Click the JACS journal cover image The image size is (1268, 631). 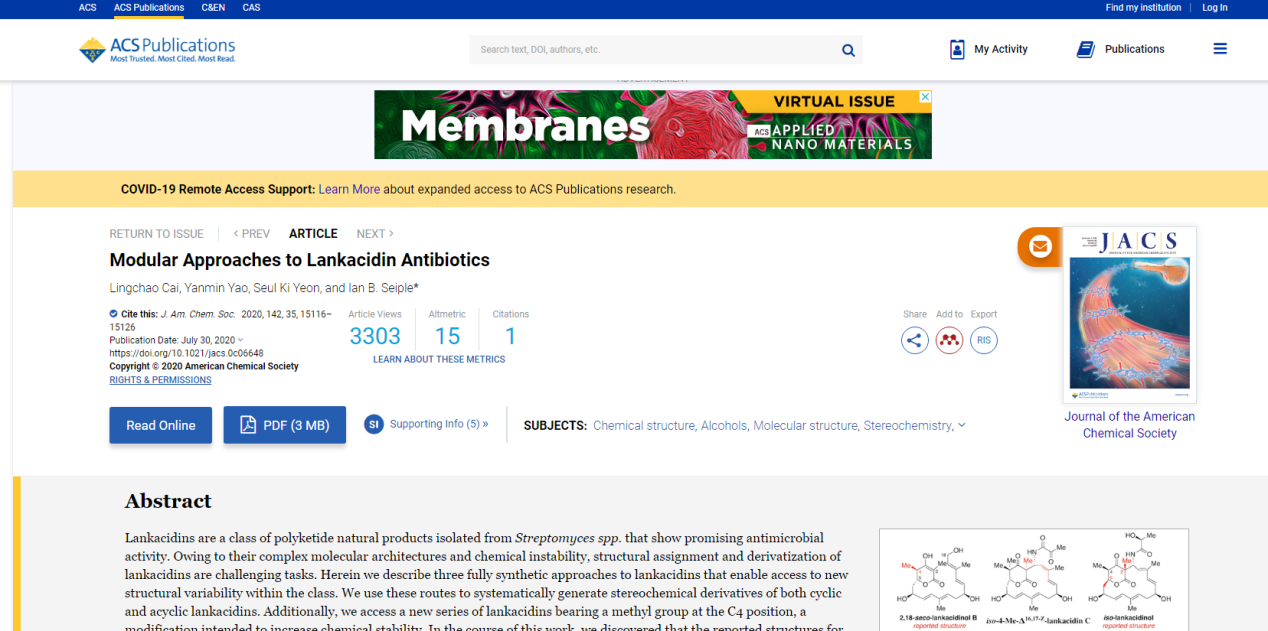tap(1129, 314)
